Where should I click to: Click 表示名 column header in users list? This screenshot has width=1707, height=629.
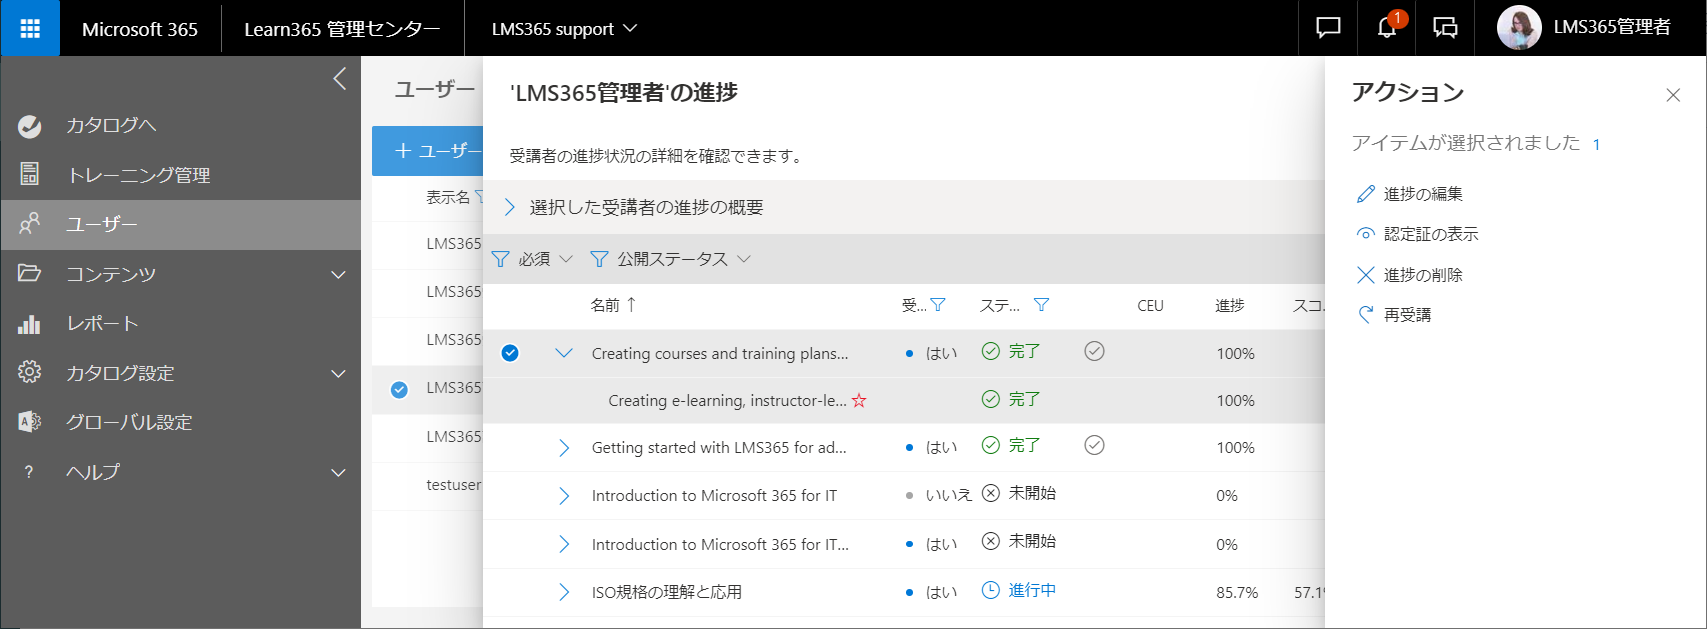coord(447,197)
